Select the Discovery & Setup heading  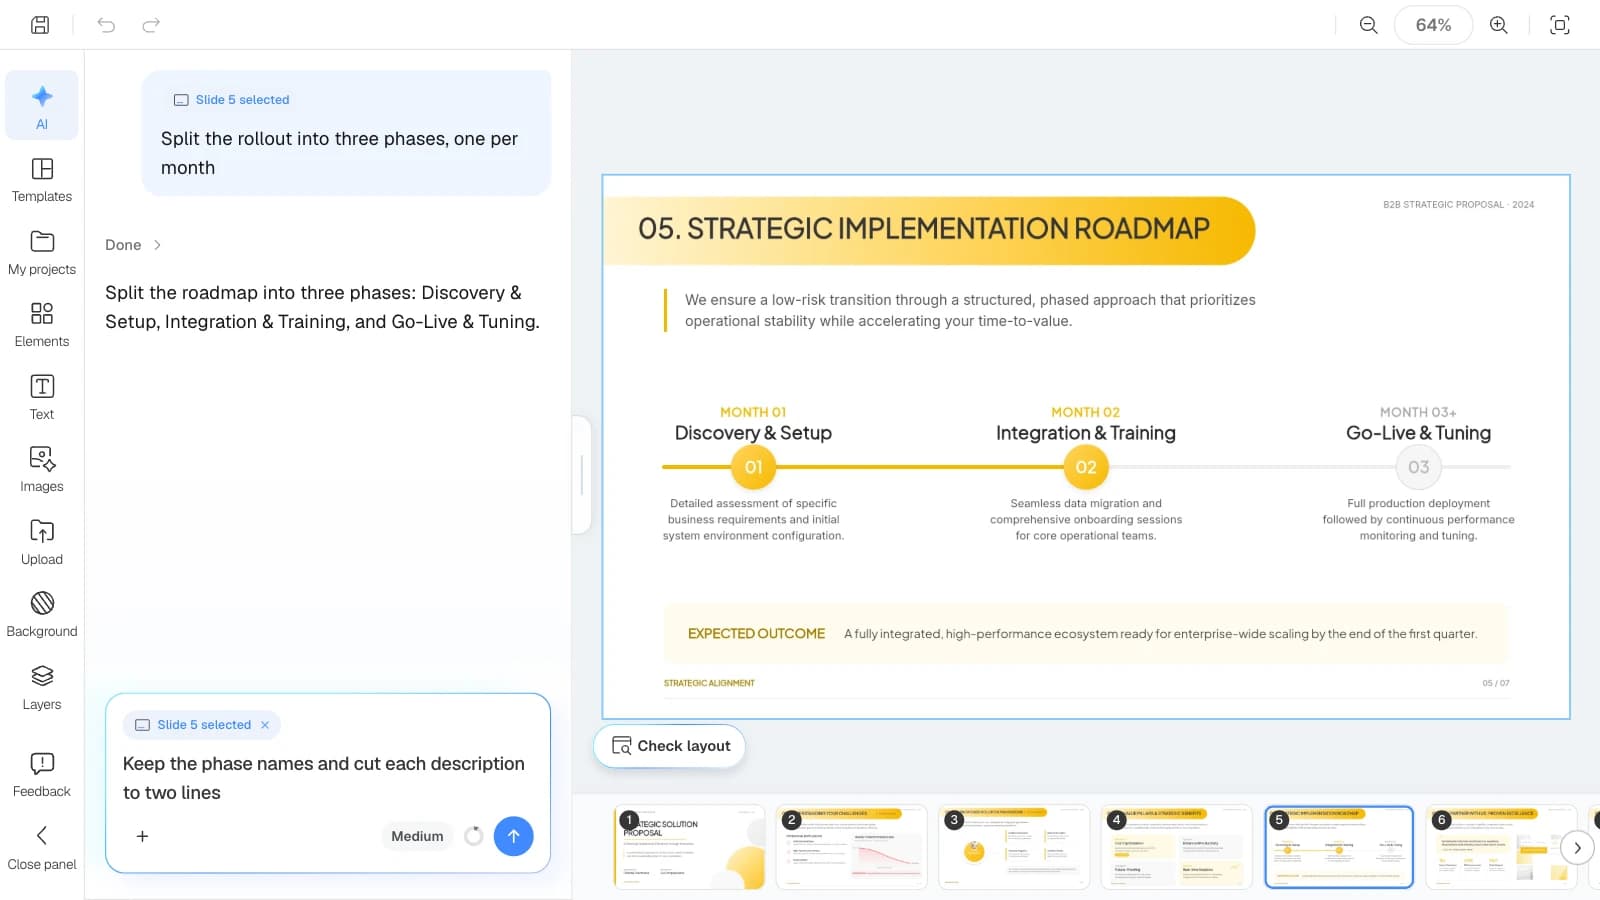[753, 433]
